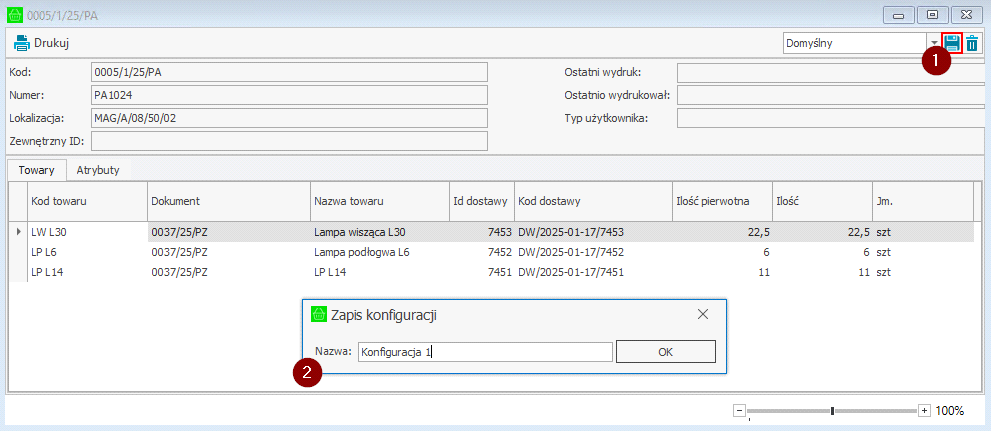991x431 pixels.
Task: Click the zoom in plus button
Action: point(924,411)
